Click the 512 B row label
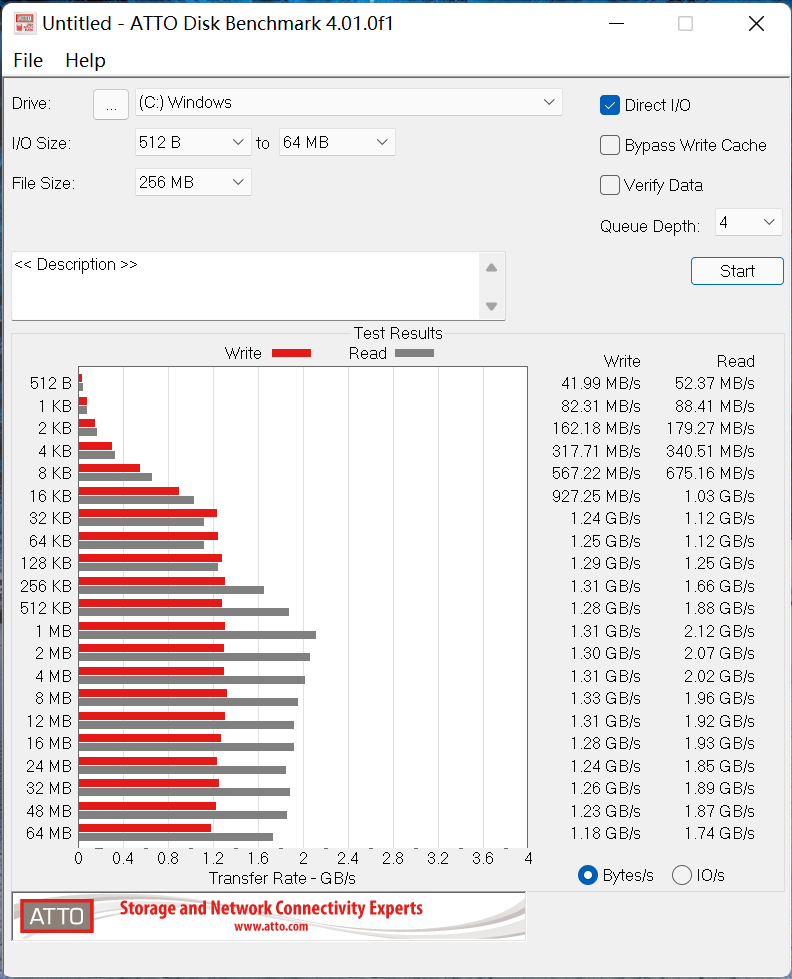Image resolution: width=792 pixels, height=979 pixels. click(51, 383)
